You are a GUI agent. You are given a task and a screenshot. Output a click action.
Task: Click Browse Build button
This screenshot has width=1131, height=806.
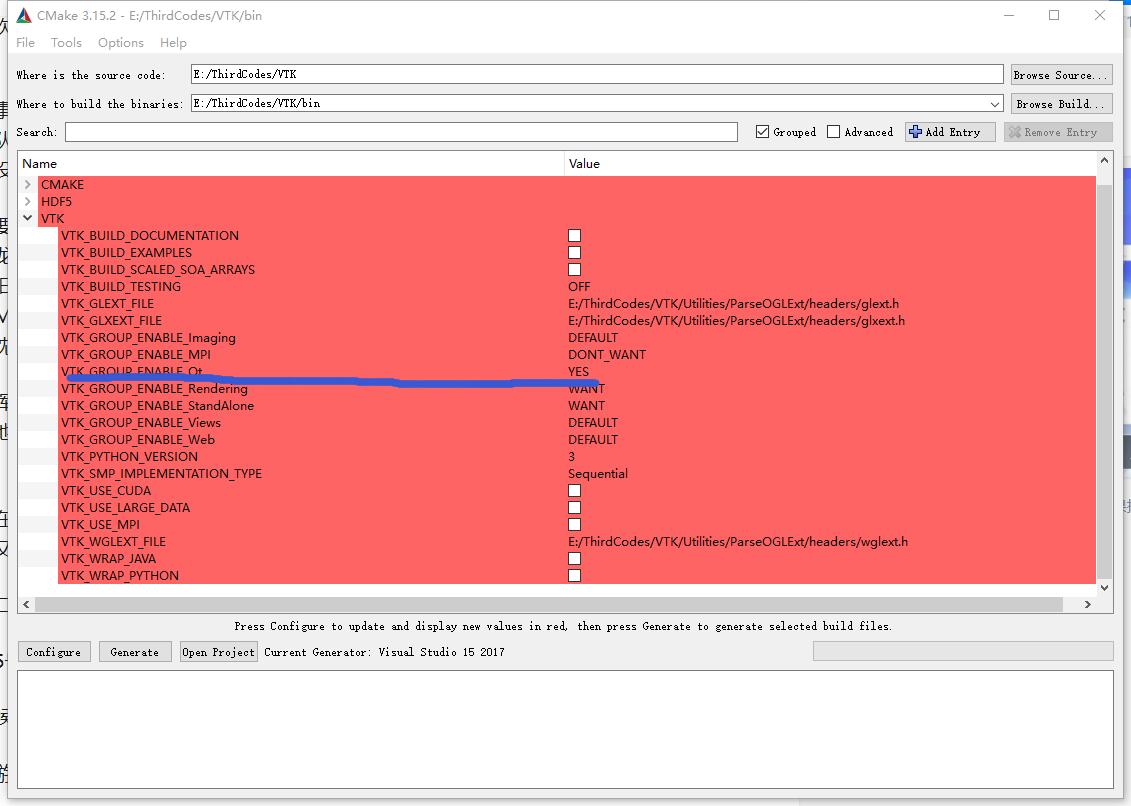1061,104
